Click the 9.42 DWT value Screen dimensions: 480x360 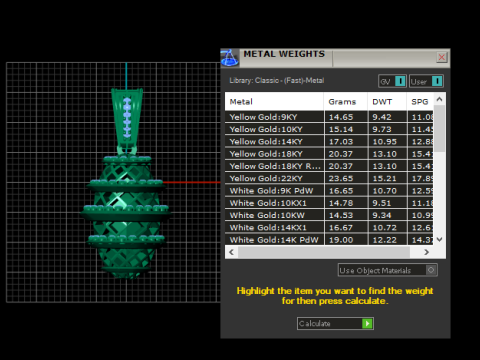click(x=382, y=117)
